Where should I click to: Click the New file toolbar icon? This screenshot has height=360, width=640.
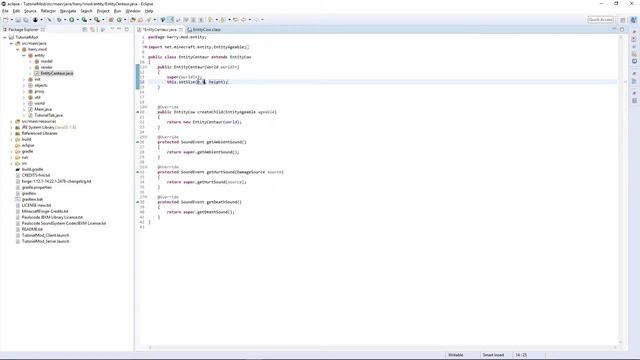(6, 20)
